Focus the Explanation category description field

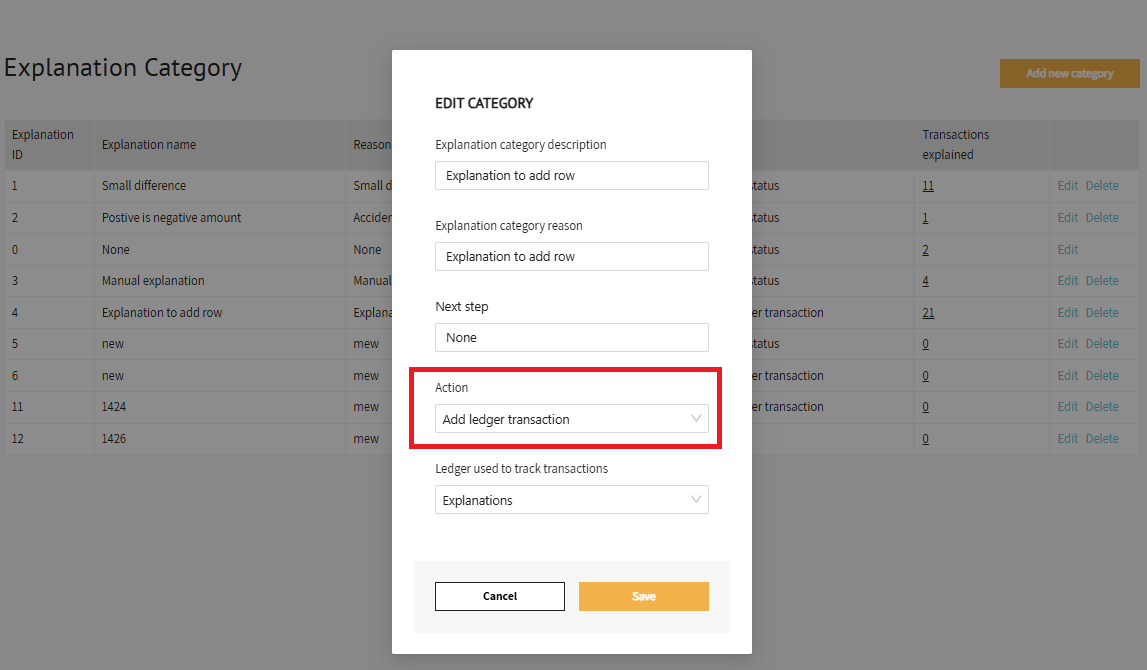point(571,176)
